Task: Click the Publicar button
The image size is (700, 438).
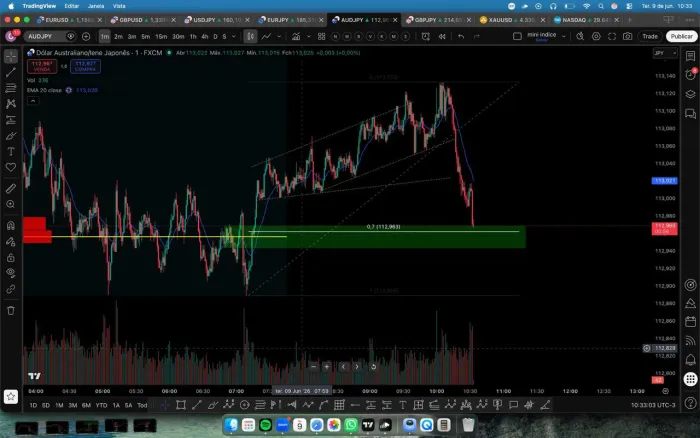Action: click(682, 36)
